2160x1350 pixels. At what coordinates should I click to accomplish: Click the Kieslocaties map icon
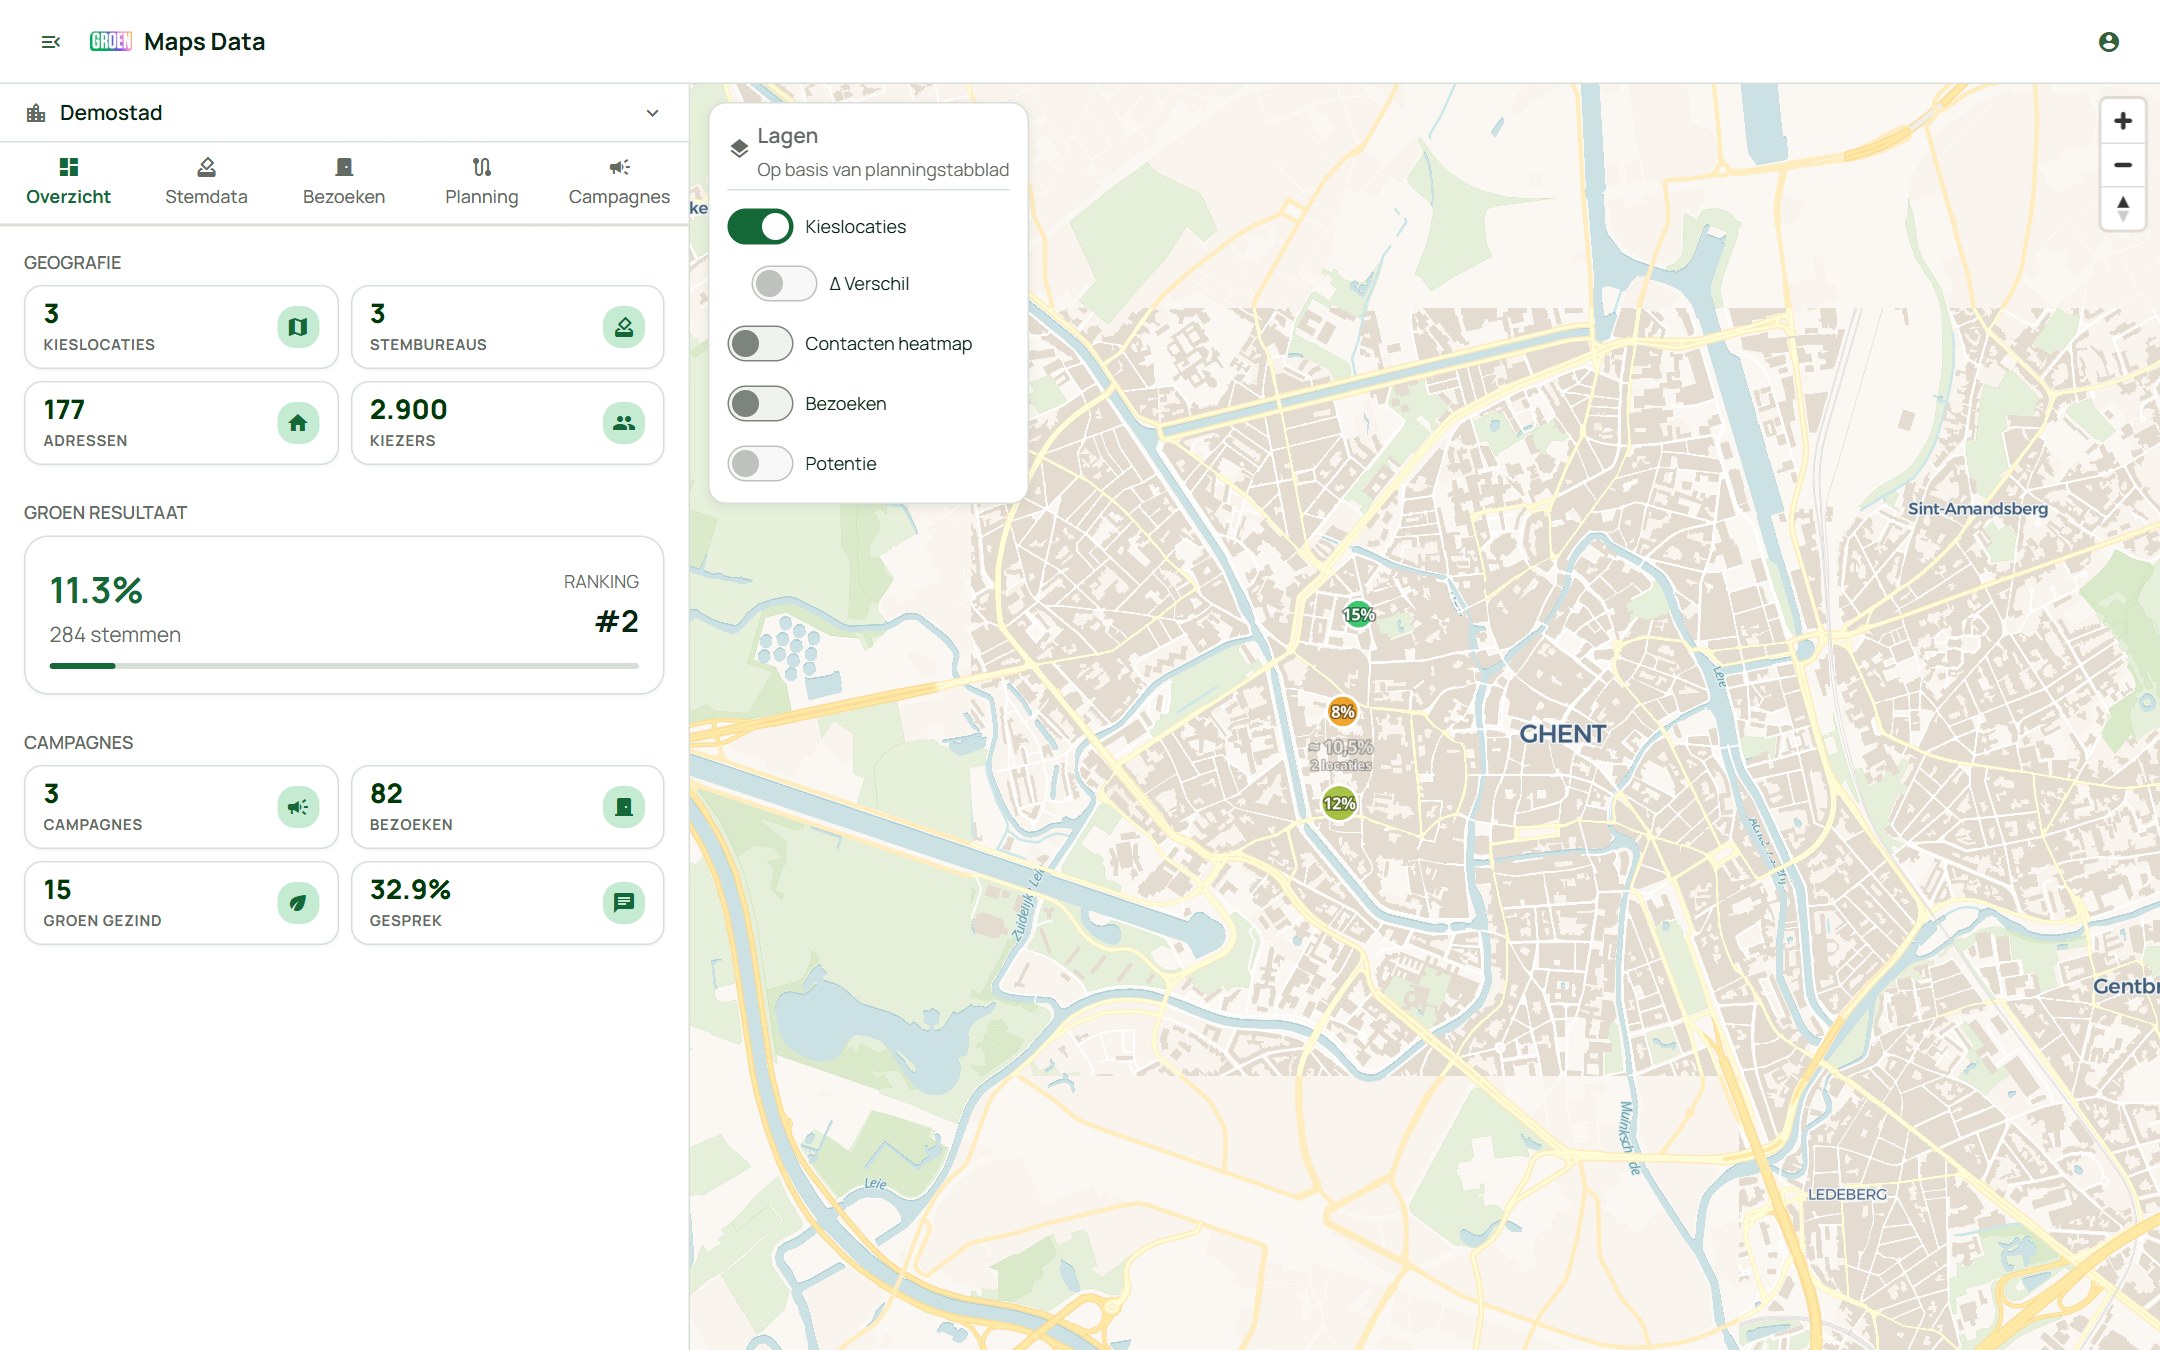[298, 327]
